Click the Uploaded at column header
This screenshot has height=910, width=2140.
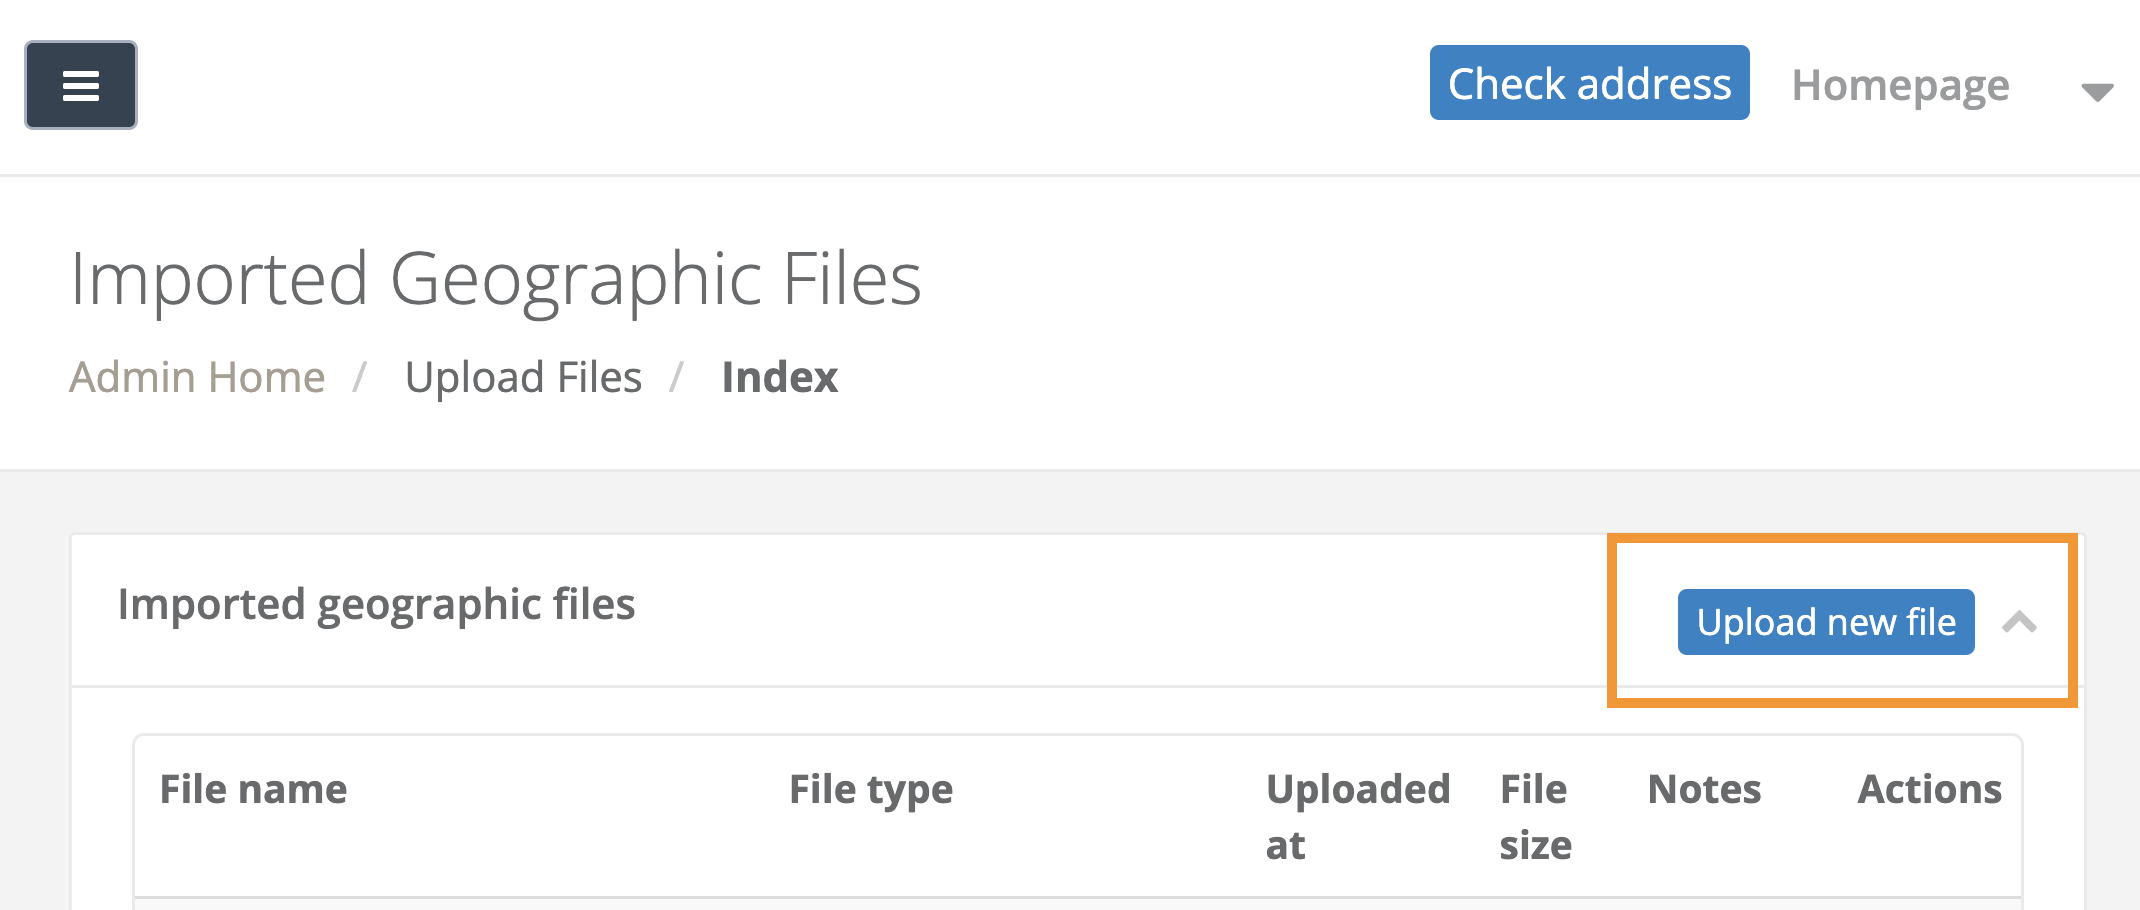click(x=1357, y=816)
